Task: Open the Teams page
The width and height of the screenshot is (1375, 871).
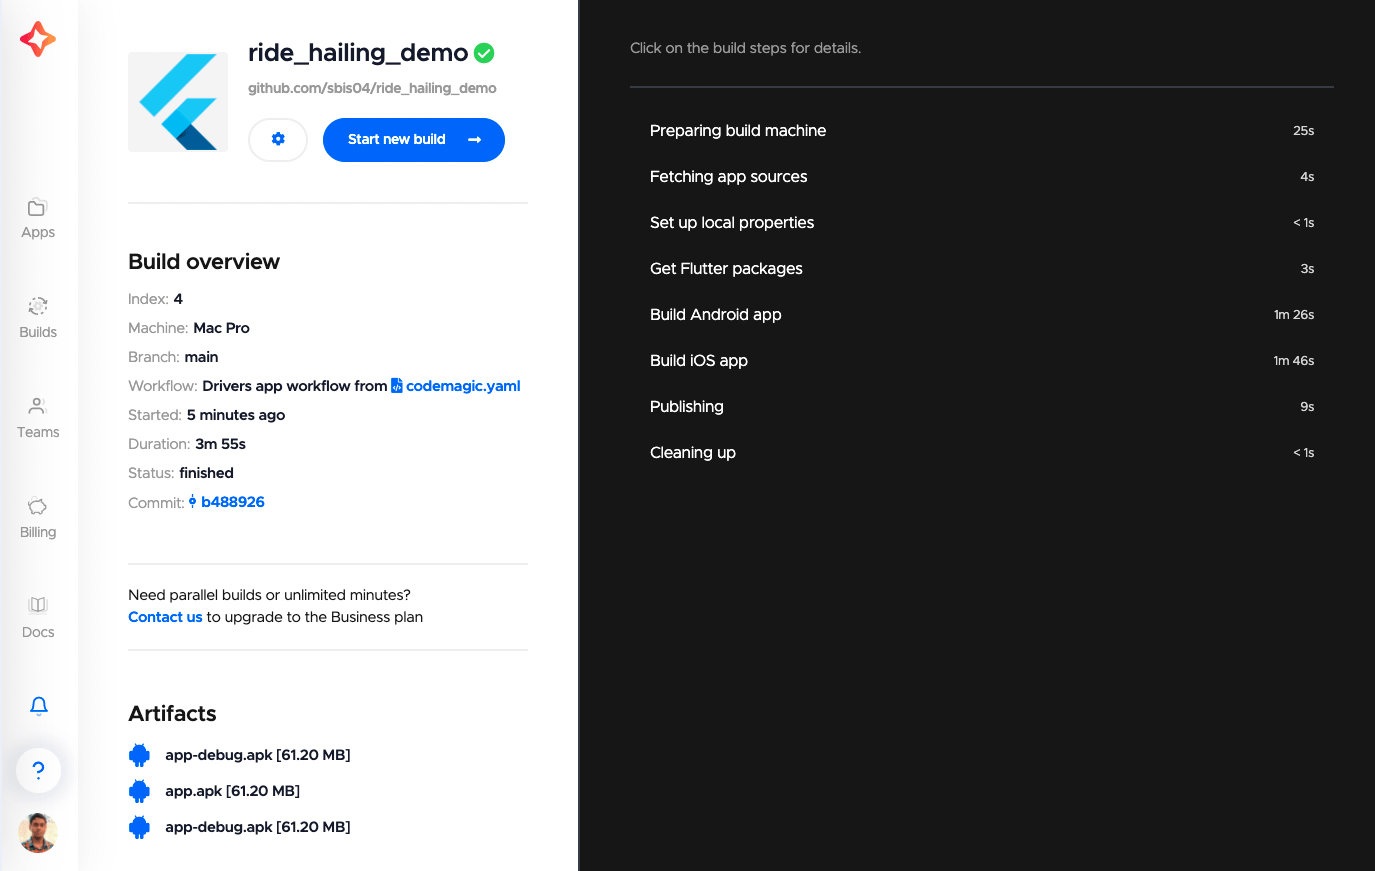Action: (x=38, y=419)
